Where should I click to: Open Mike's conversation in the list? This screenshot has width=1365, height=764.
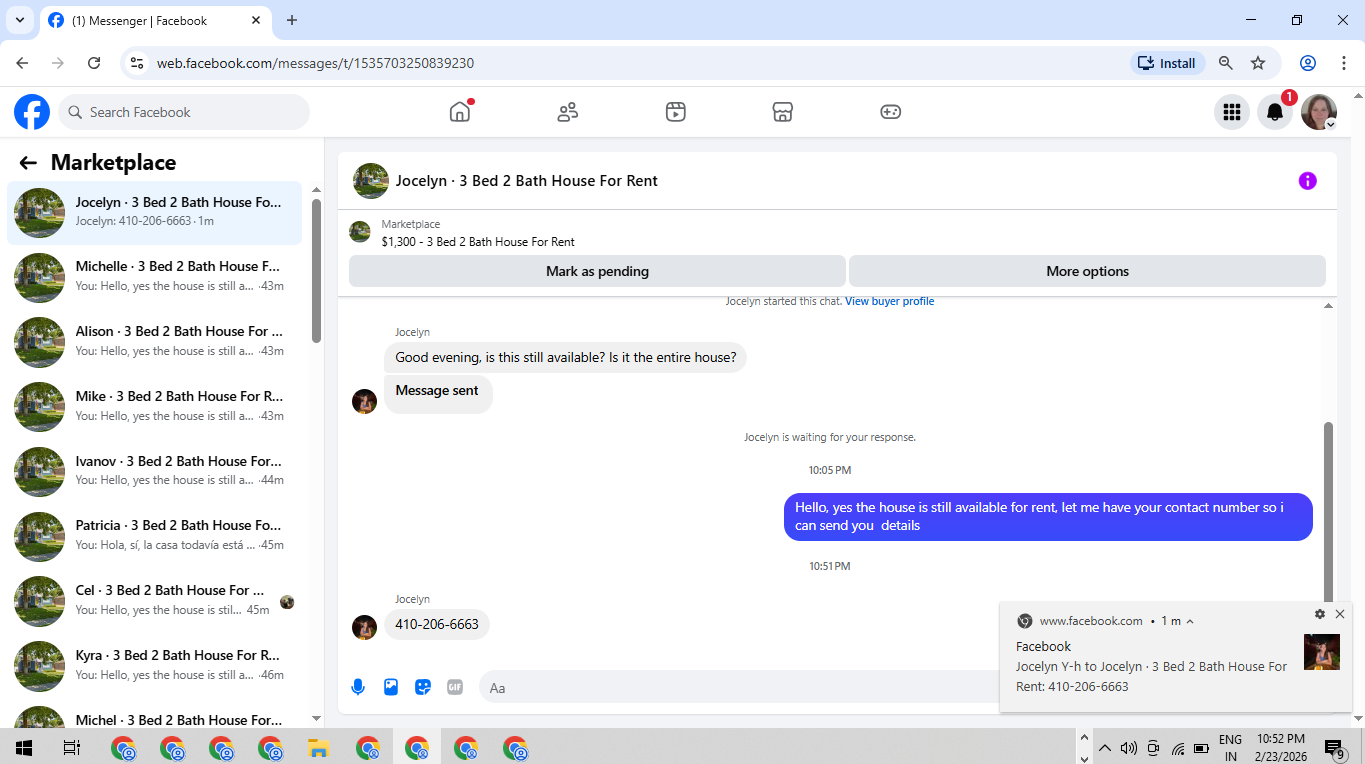pos(155,407)
